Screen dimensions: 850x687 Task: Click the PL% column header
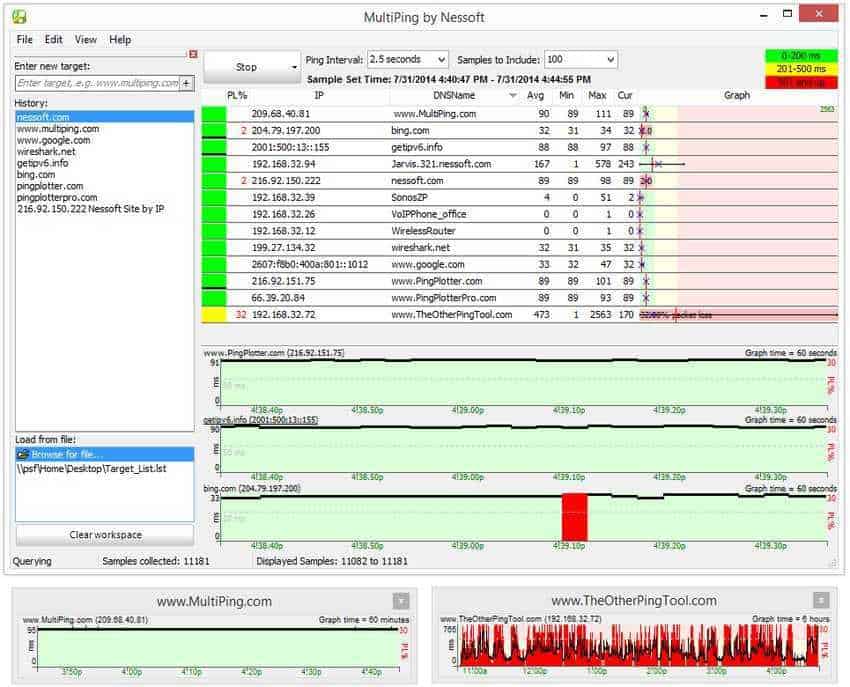coord(237,95)
